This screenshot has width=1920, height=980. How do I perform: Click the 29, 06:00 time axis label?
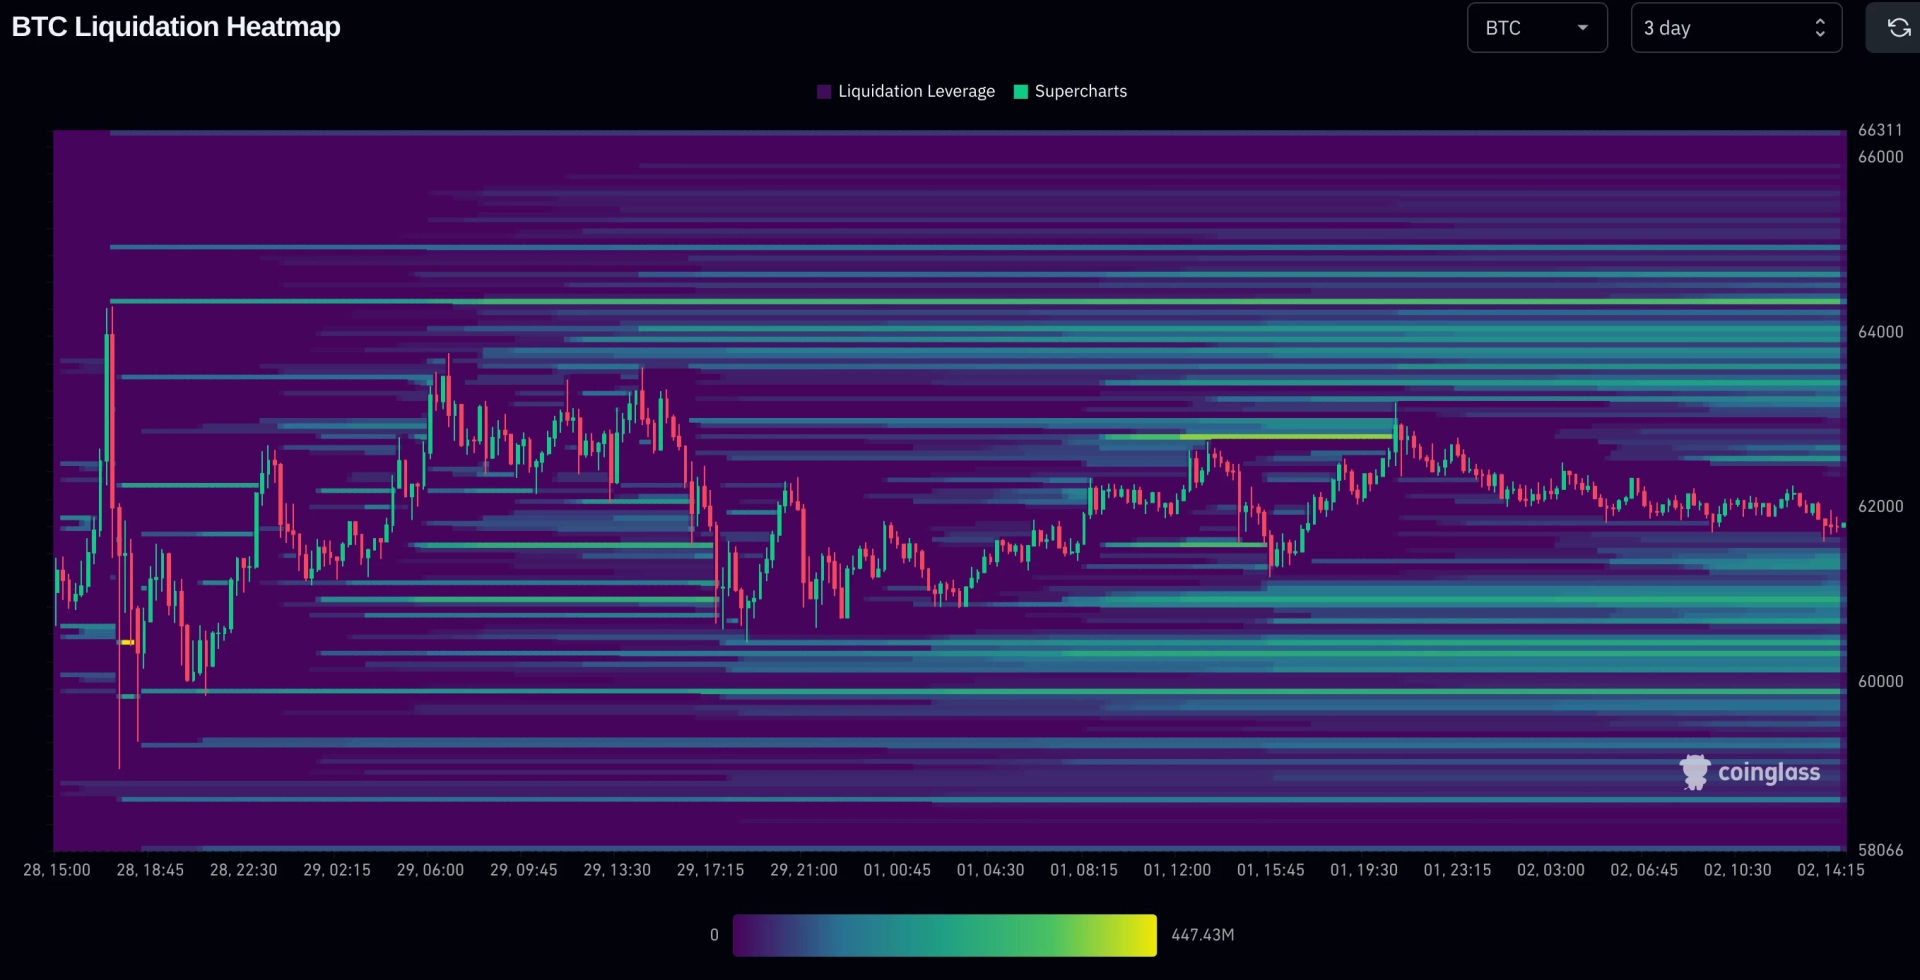point(430,870)
